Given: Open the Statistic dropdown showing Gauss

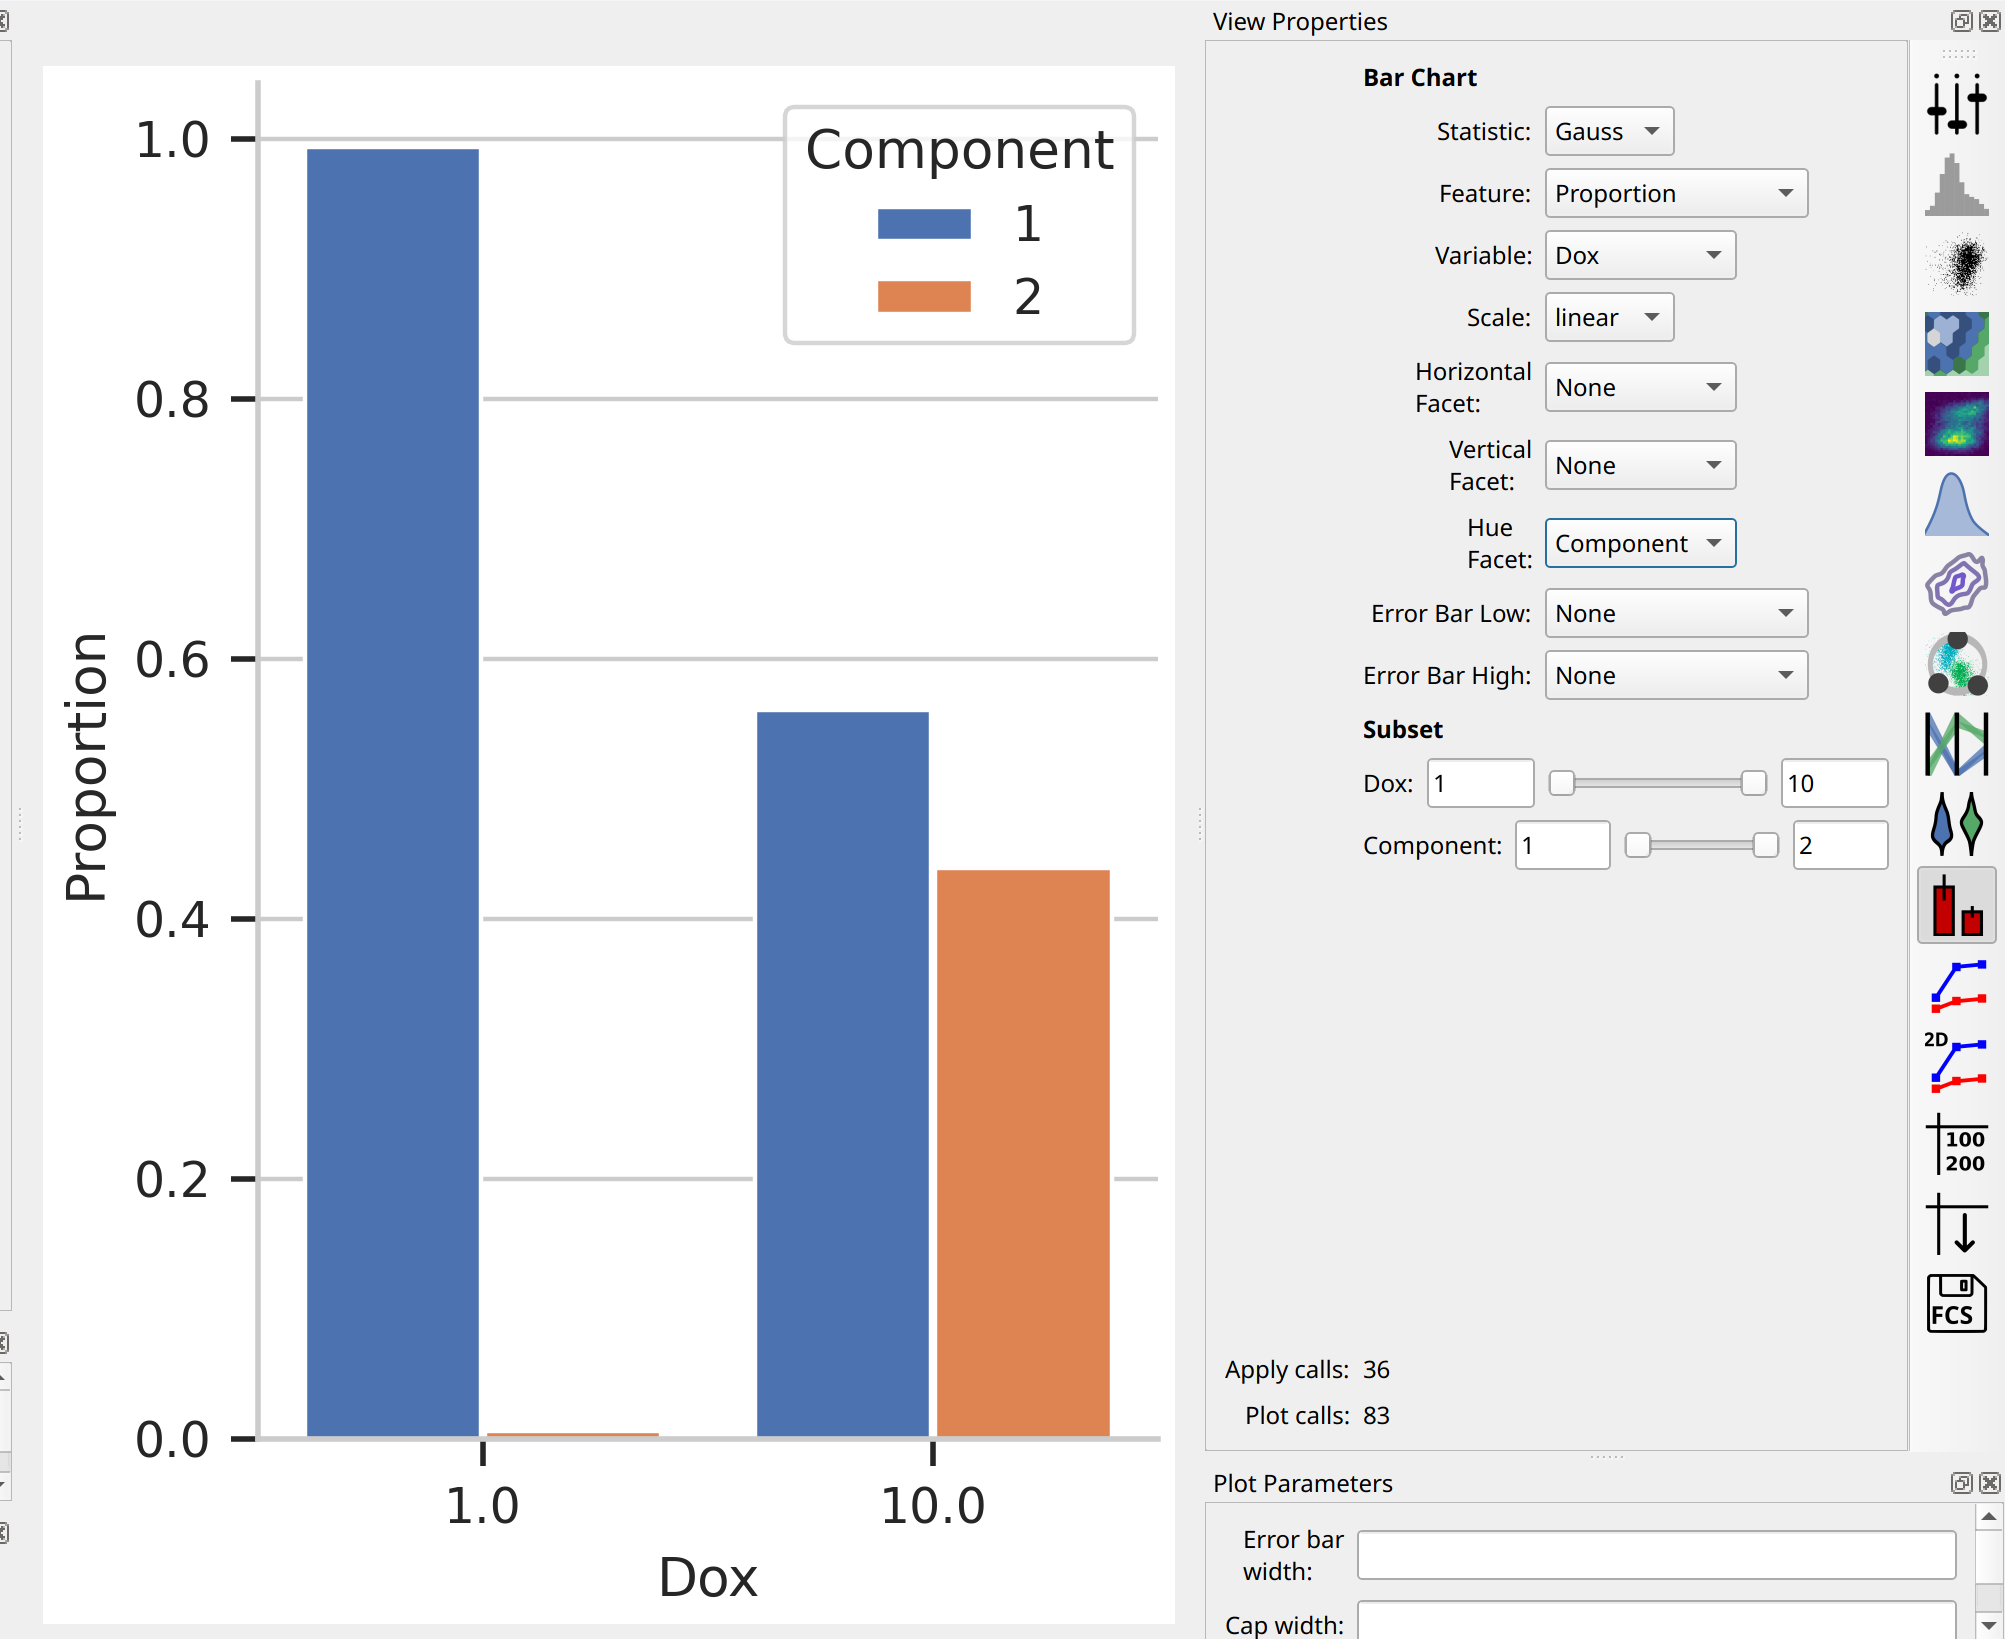Looking at the screenshot, I should (1609, 132).
